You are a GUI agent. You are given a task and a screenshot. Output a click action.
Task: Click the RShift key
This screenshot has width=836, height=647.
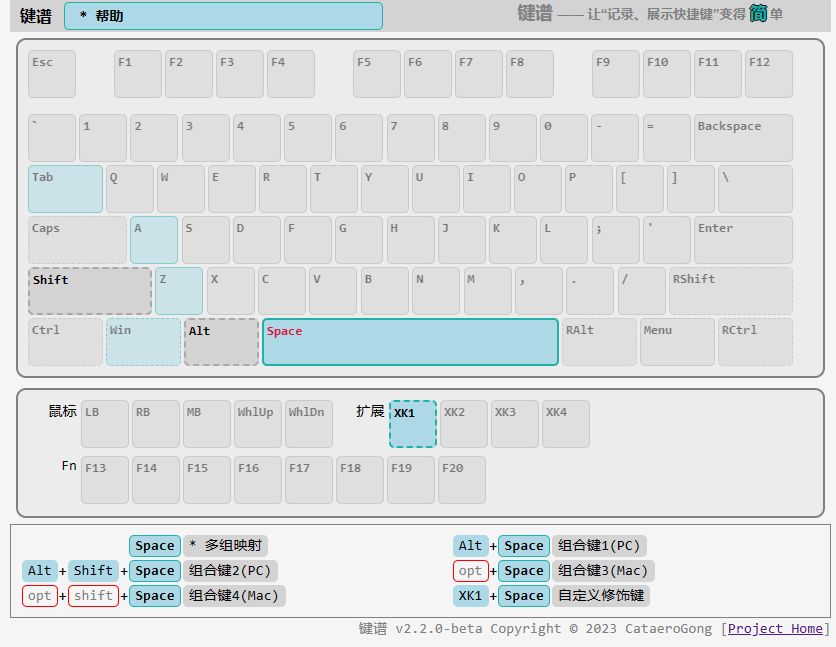pos(730,291)
